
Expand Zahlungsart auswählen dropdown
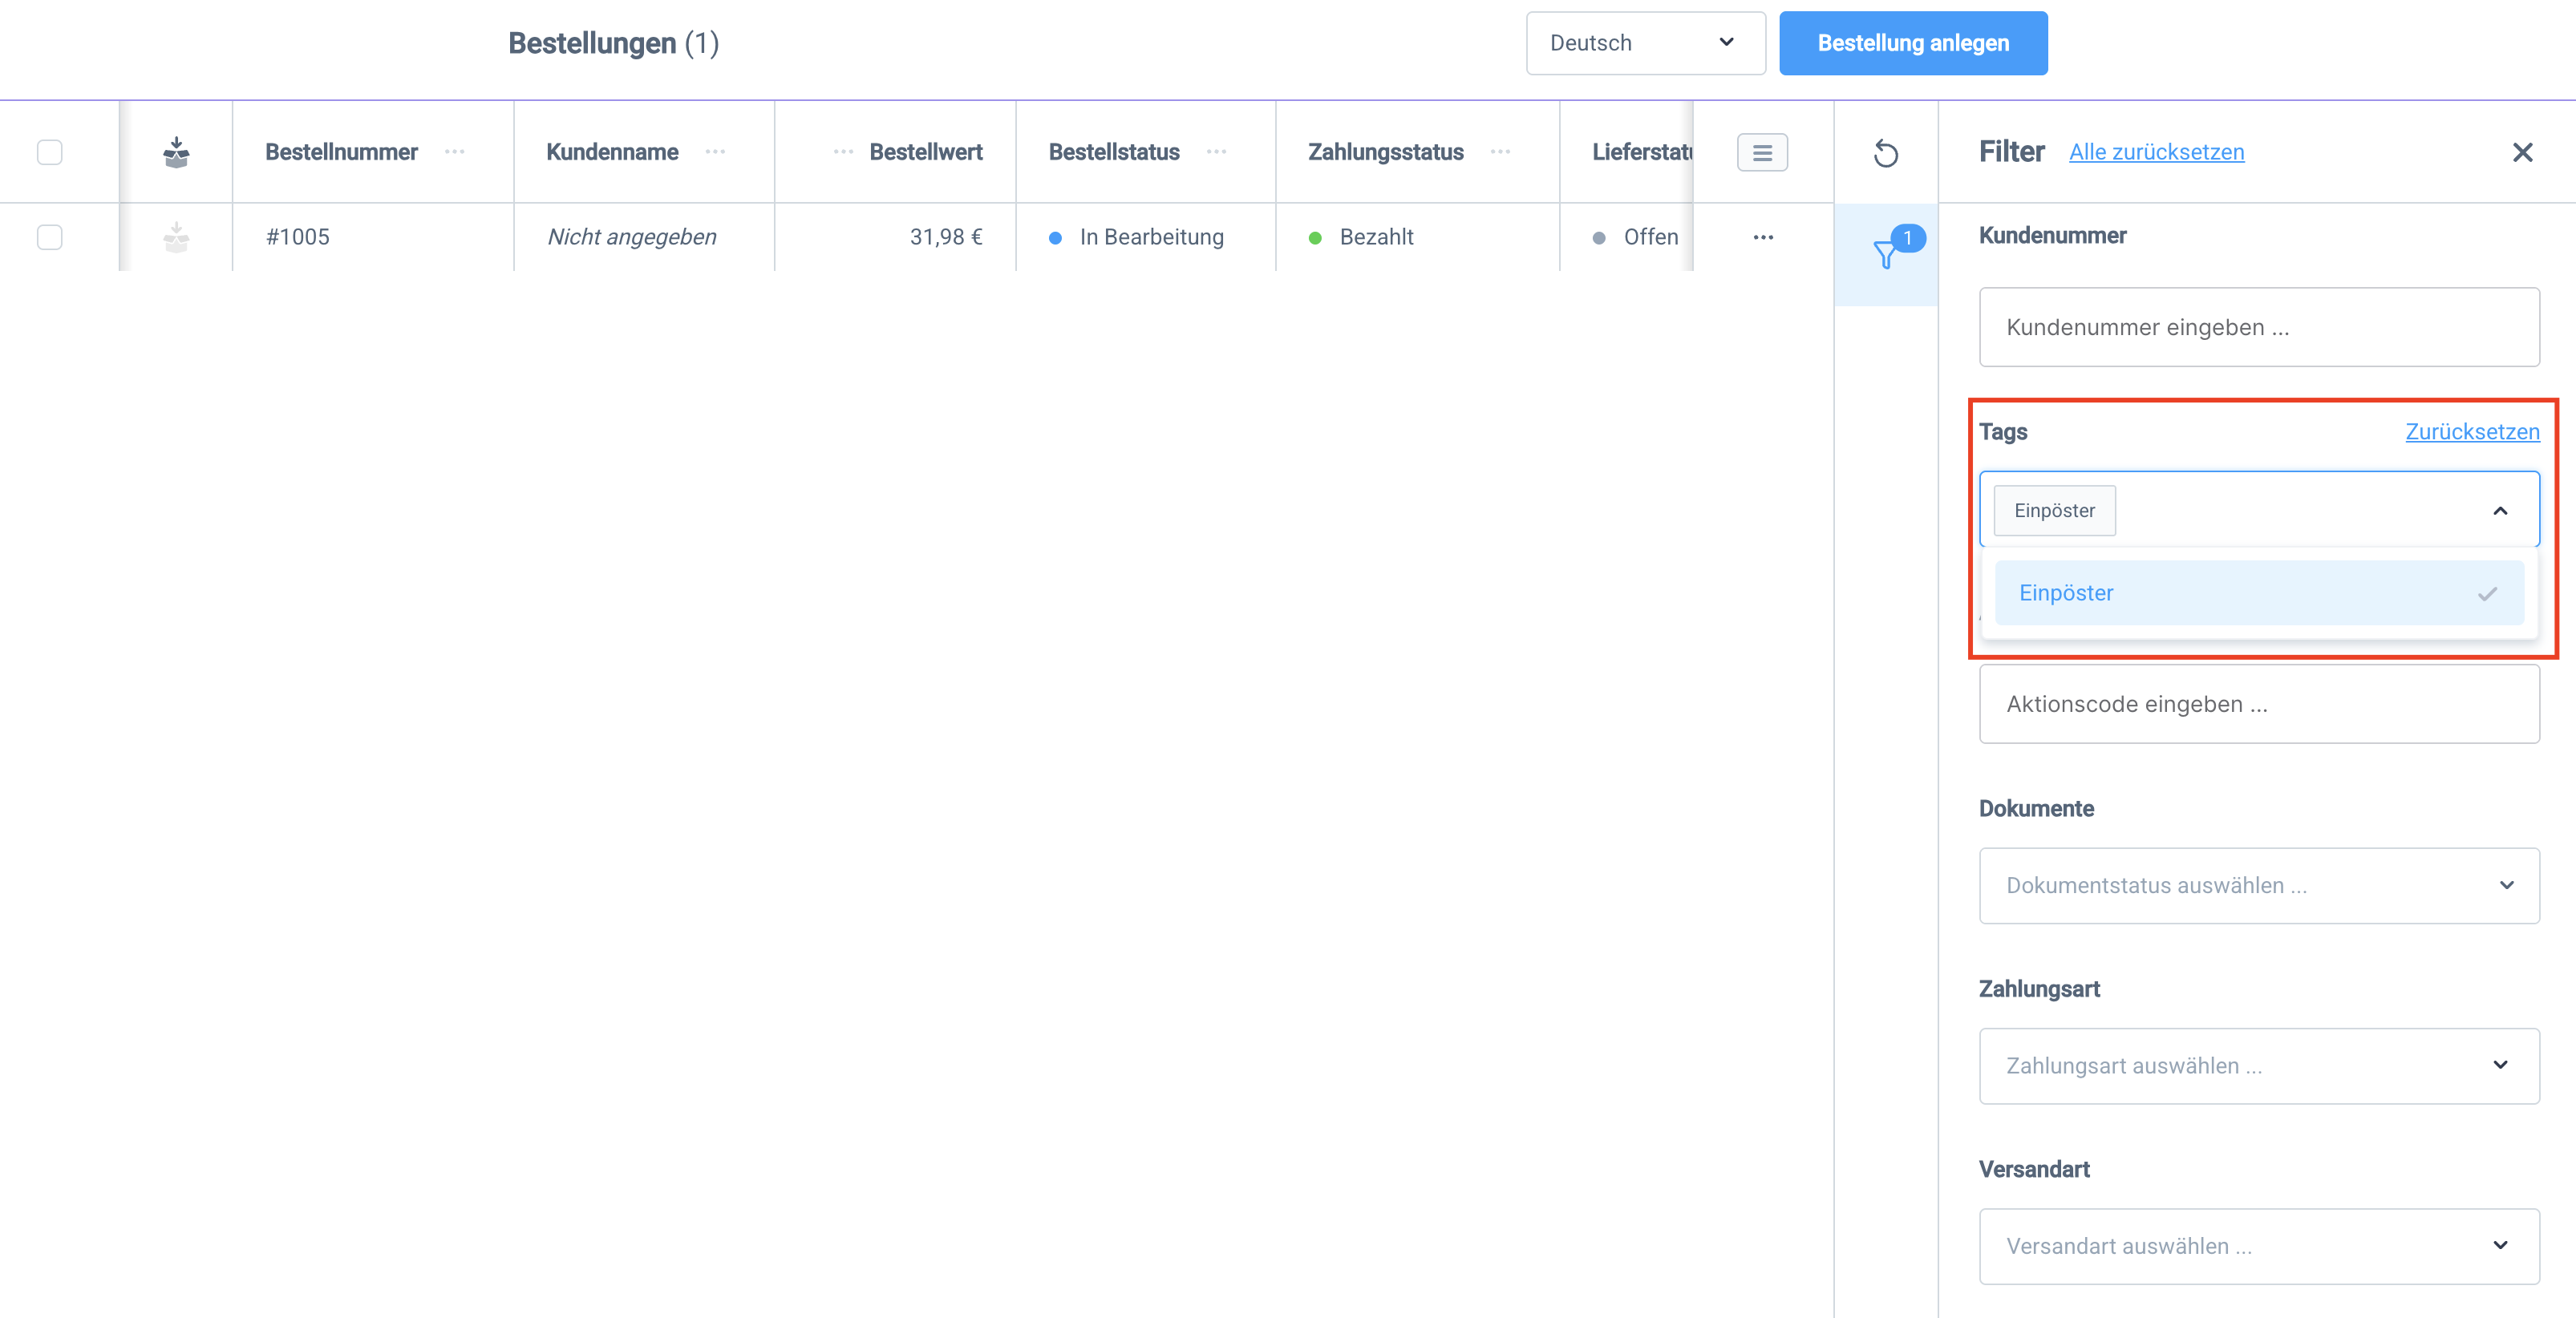click(x=2258, y=1066)
